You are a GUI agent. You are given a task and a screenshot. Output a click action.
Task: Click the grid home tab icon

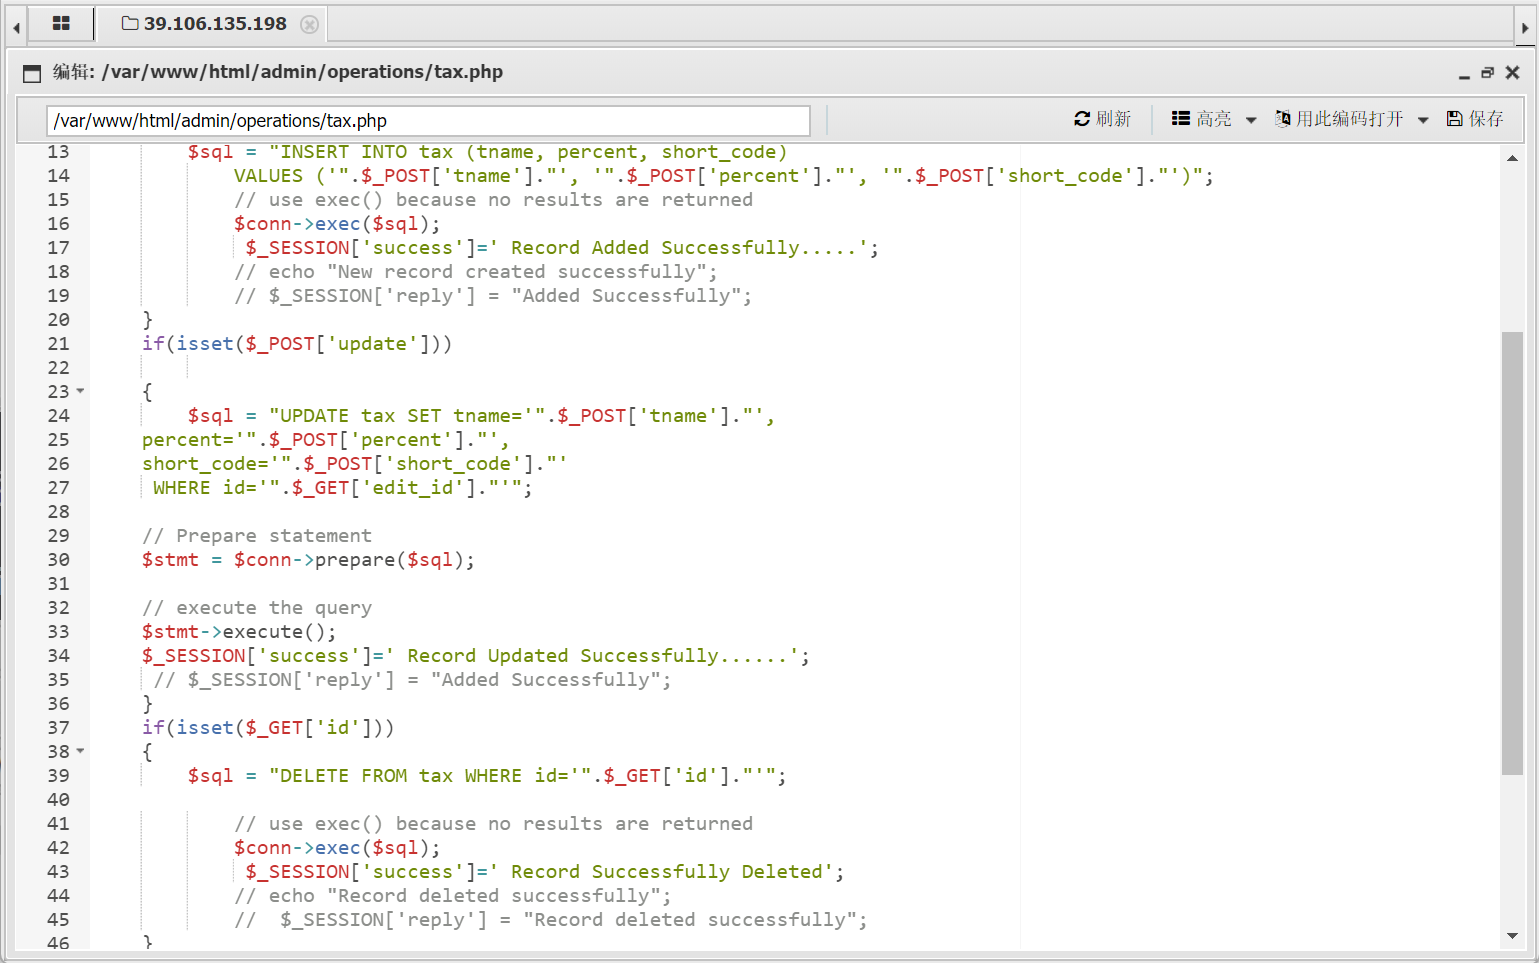[61, 23]
